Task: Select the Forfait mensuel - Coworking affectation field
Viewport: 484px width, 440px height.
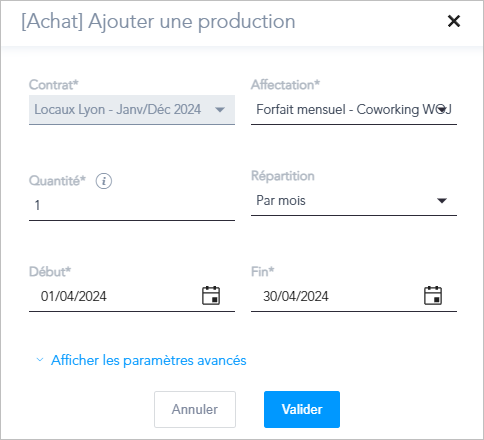Action: 354,110
